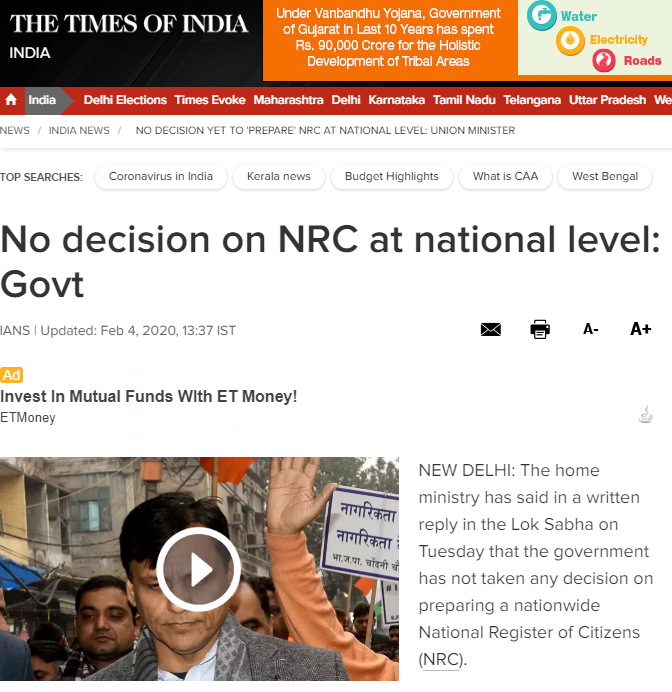Image resolution: width=672 pixels, height=692 pixels.
Task: Select the What is CAA chip
Action: click(x=506, y=177)
